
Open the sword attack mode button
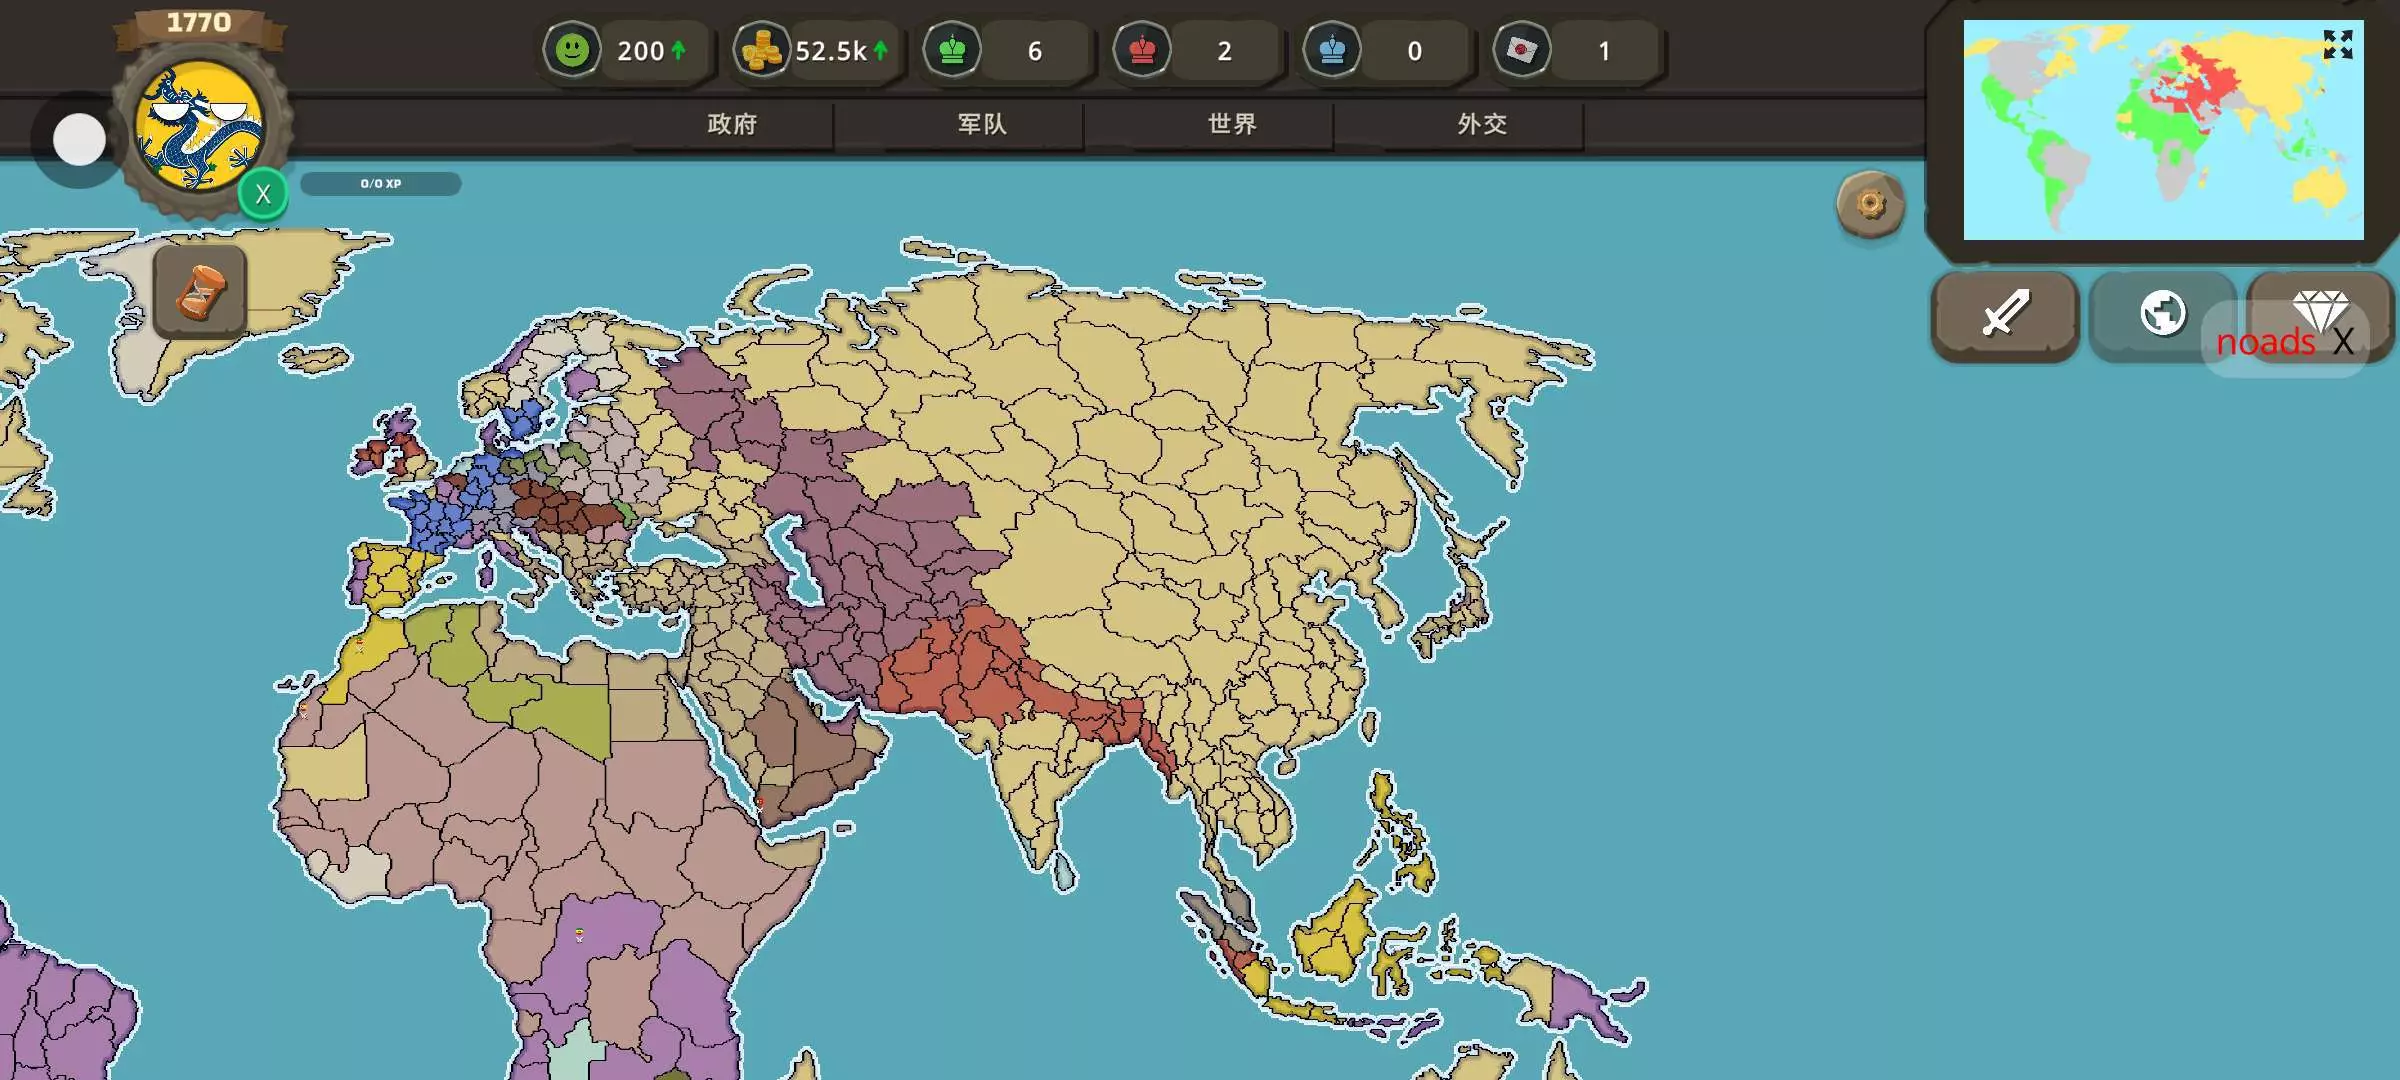(x=2005, y=314)
